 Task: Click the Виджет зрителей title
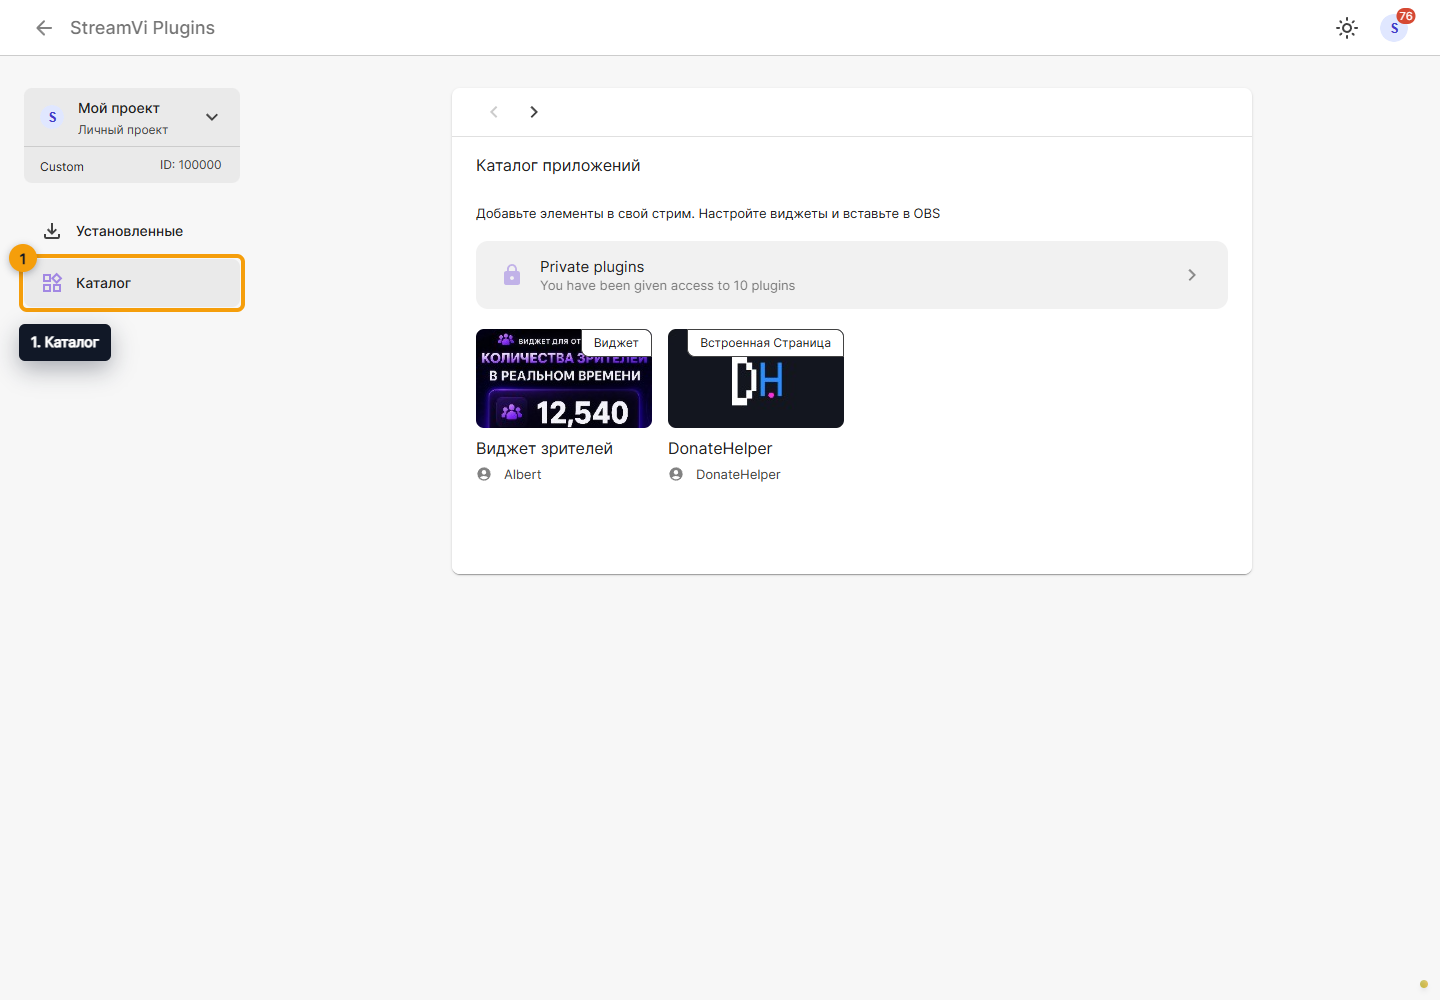click(x=544, y=449)
